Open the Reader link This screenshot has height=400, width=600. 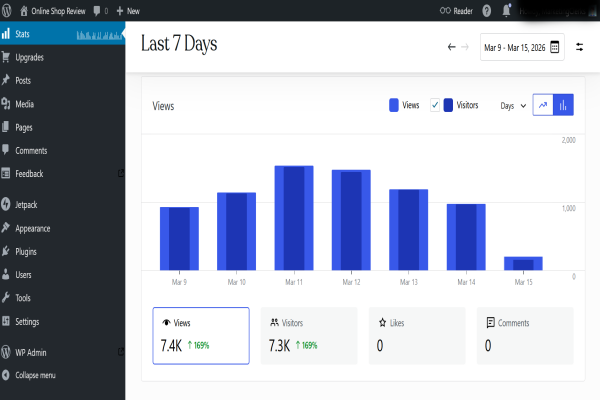click(x=456, y=10)
